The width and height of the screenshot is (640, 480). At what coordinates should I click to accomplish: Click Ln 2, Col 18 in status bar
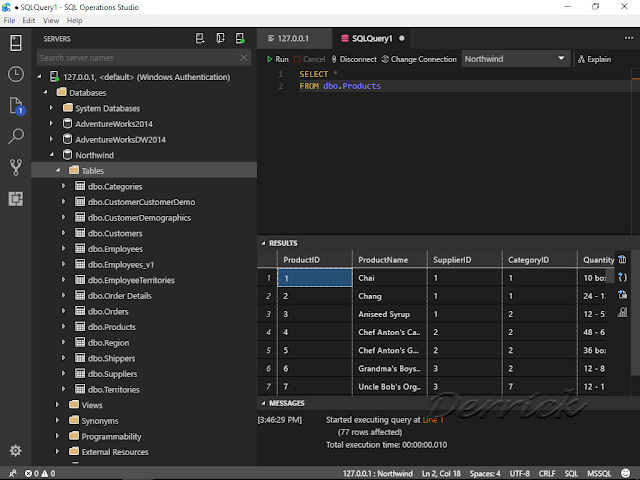441,473
